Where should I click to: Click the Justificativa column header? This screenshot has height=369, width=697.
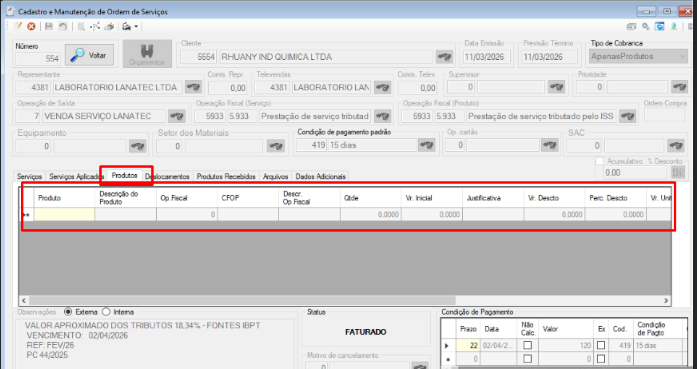[x=493, y=198]
